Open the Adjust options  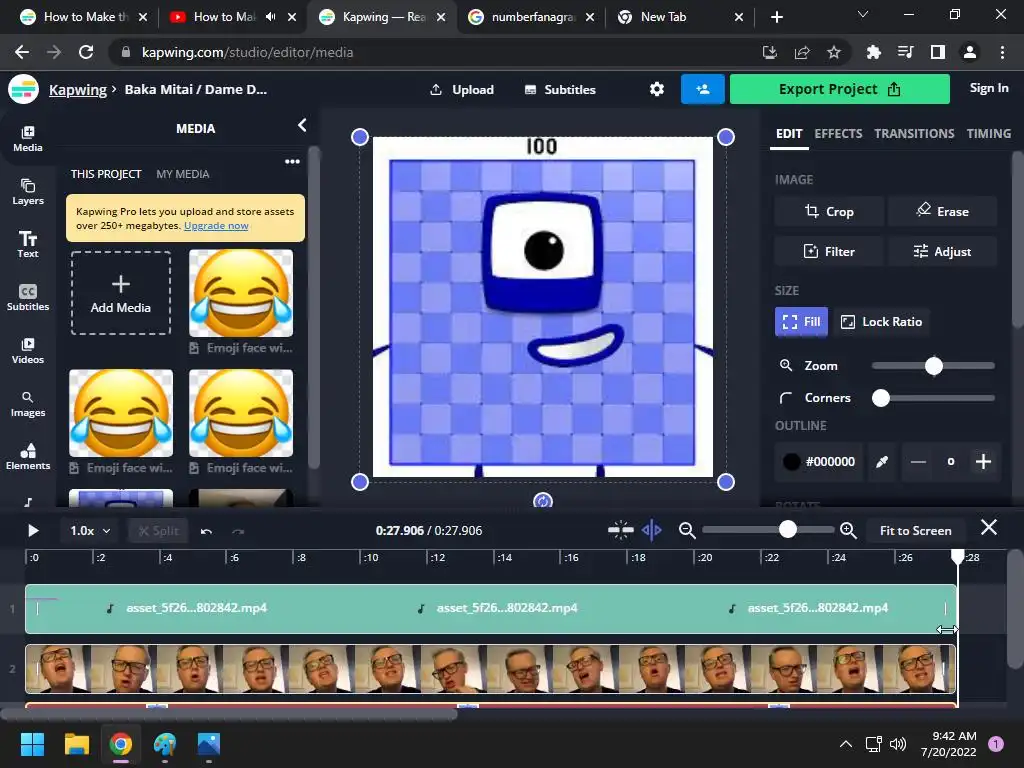(942, 251)
